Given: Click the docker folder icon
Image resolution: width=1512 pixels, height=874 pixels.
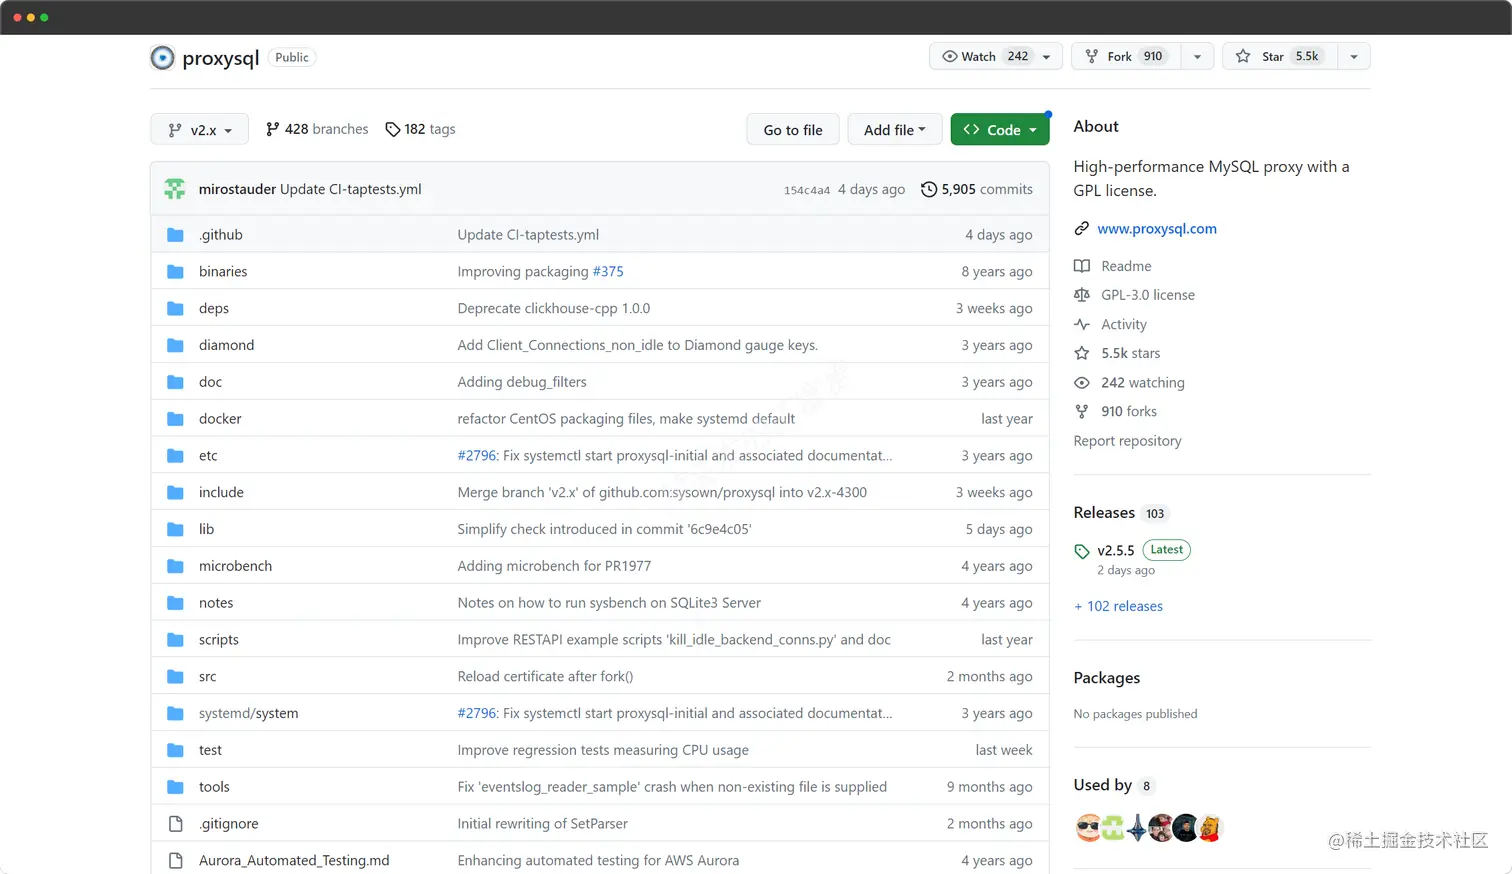Looking at the screenshot, I should [175, 419].
